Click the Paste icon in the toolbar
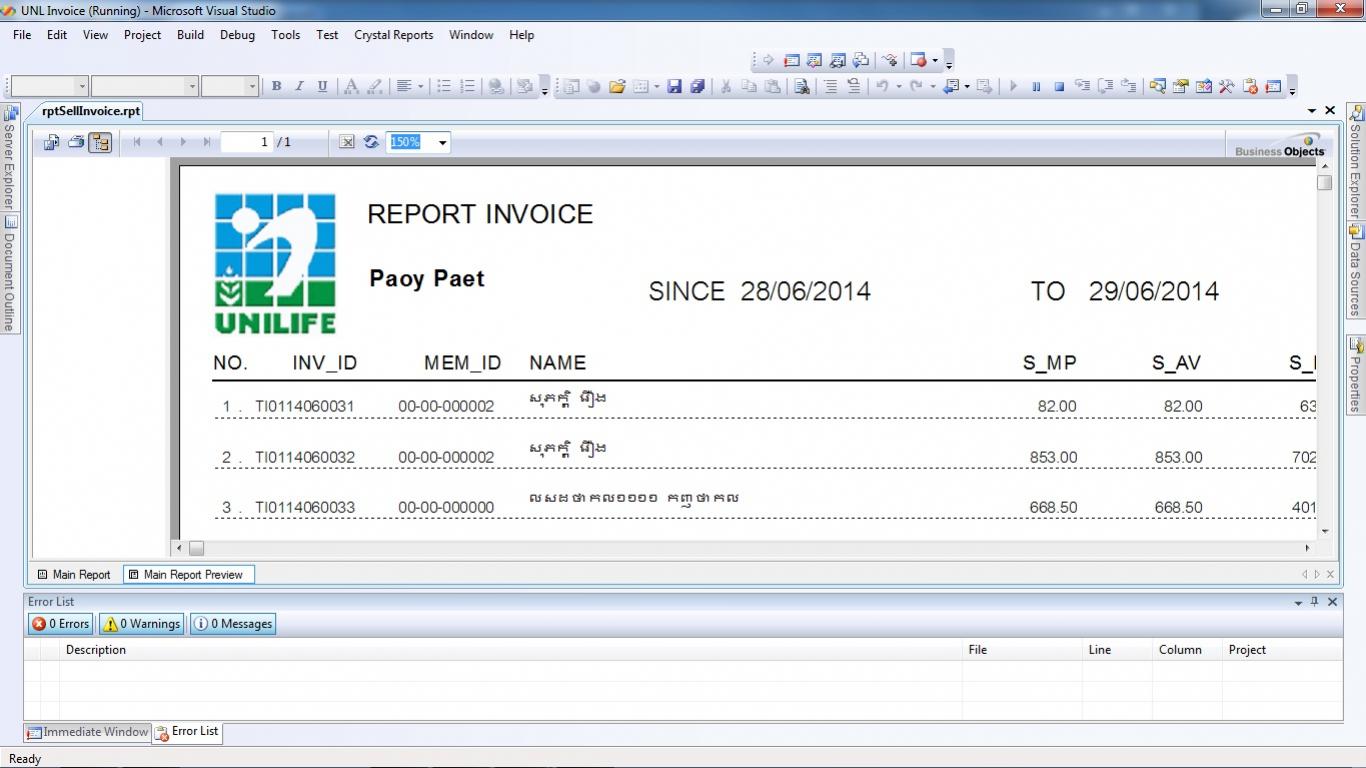This screenshot has height=768, width=1366. [773, 86]
